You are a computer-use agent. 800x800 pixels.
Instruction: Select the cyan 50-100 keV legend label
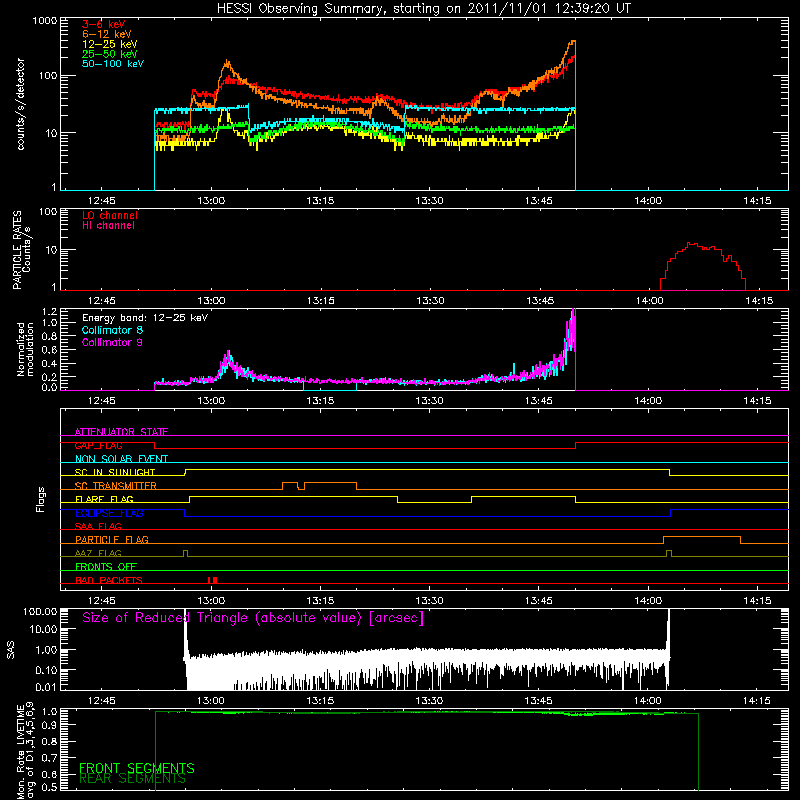113,64
